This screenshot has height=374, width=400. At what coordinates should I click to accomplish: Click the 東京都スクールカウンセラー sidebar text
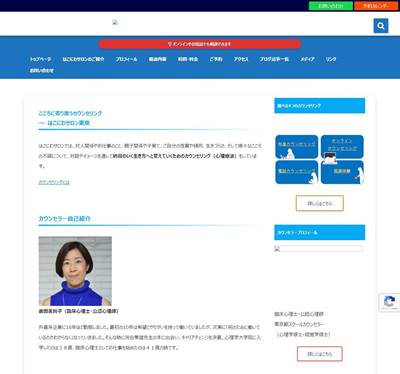299,324
